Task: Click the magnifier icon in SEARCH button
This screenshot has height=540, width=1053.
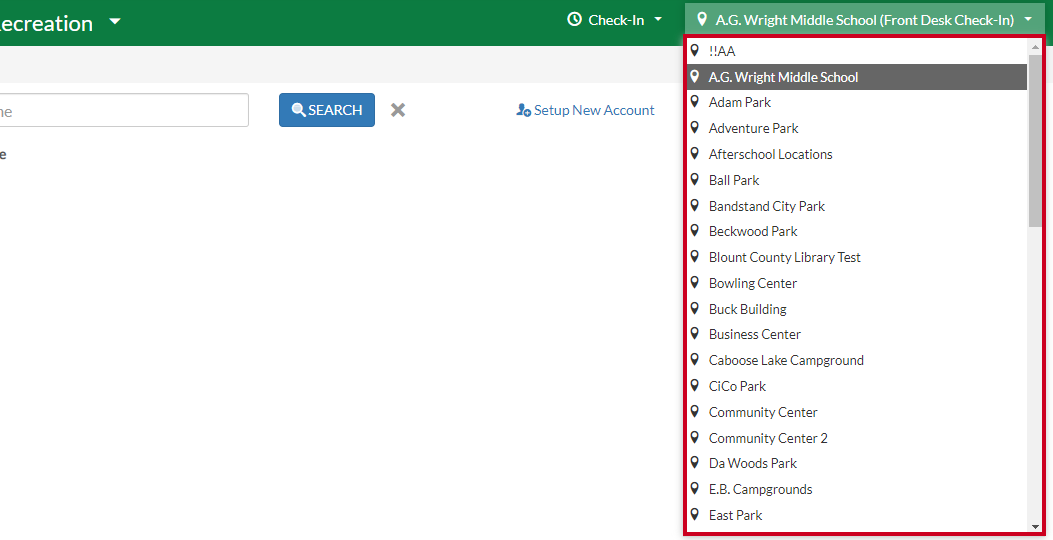Action: 298,110
